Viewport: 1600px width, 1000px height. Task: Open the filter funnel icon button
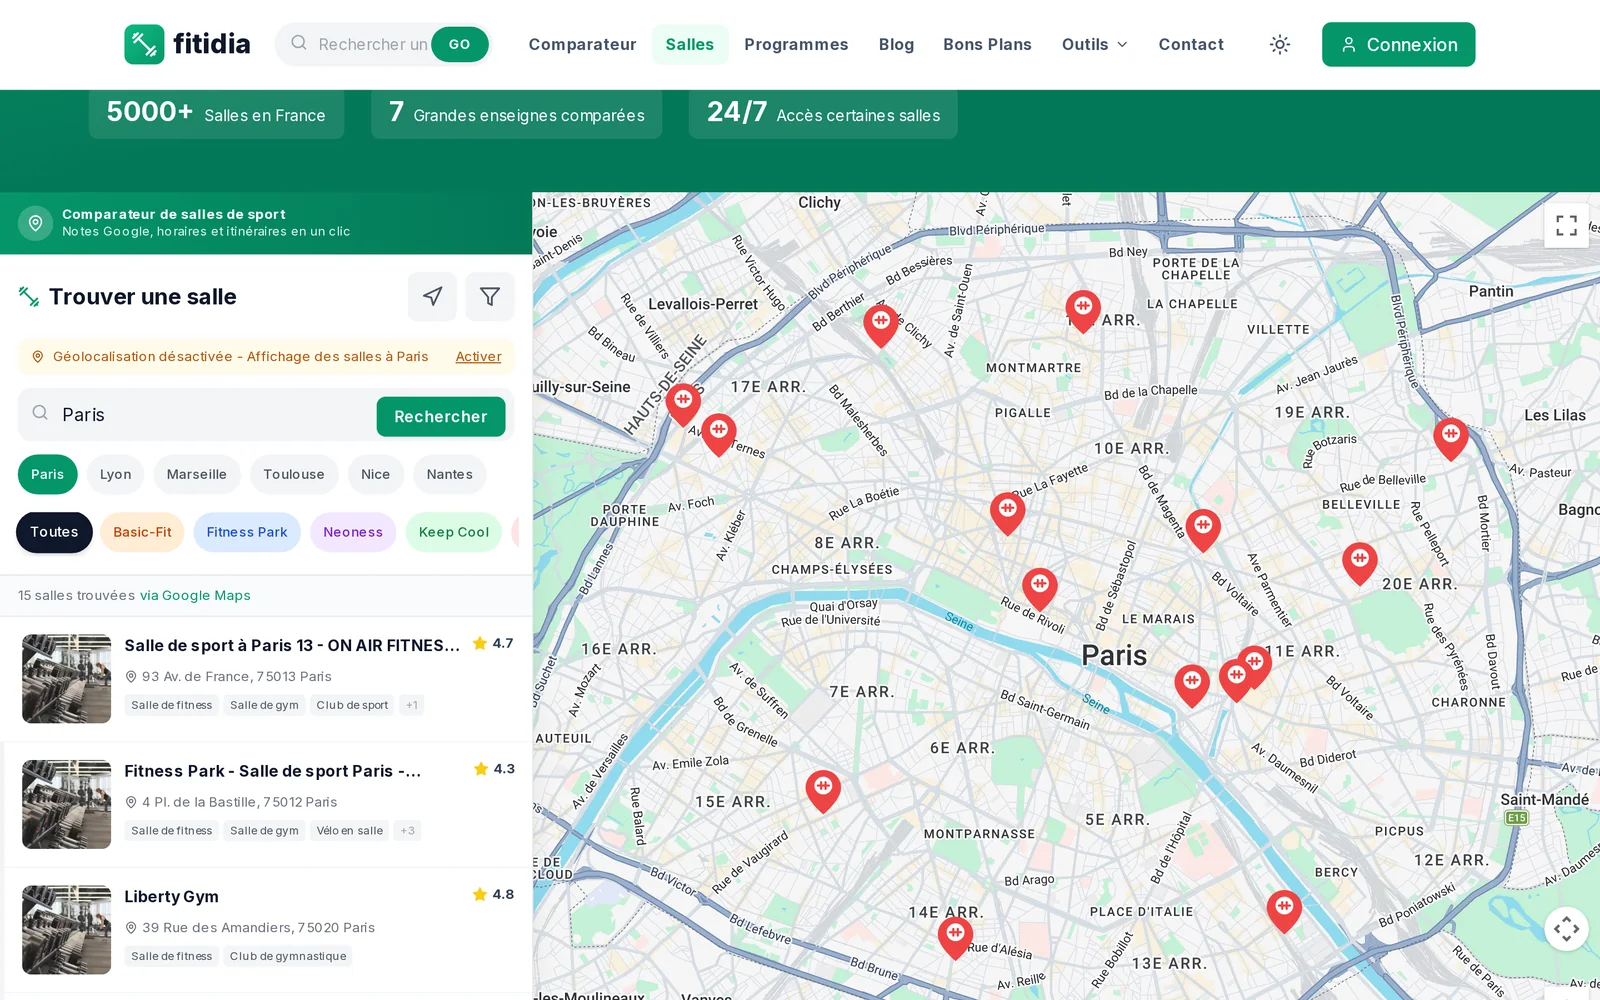point(490,296)
